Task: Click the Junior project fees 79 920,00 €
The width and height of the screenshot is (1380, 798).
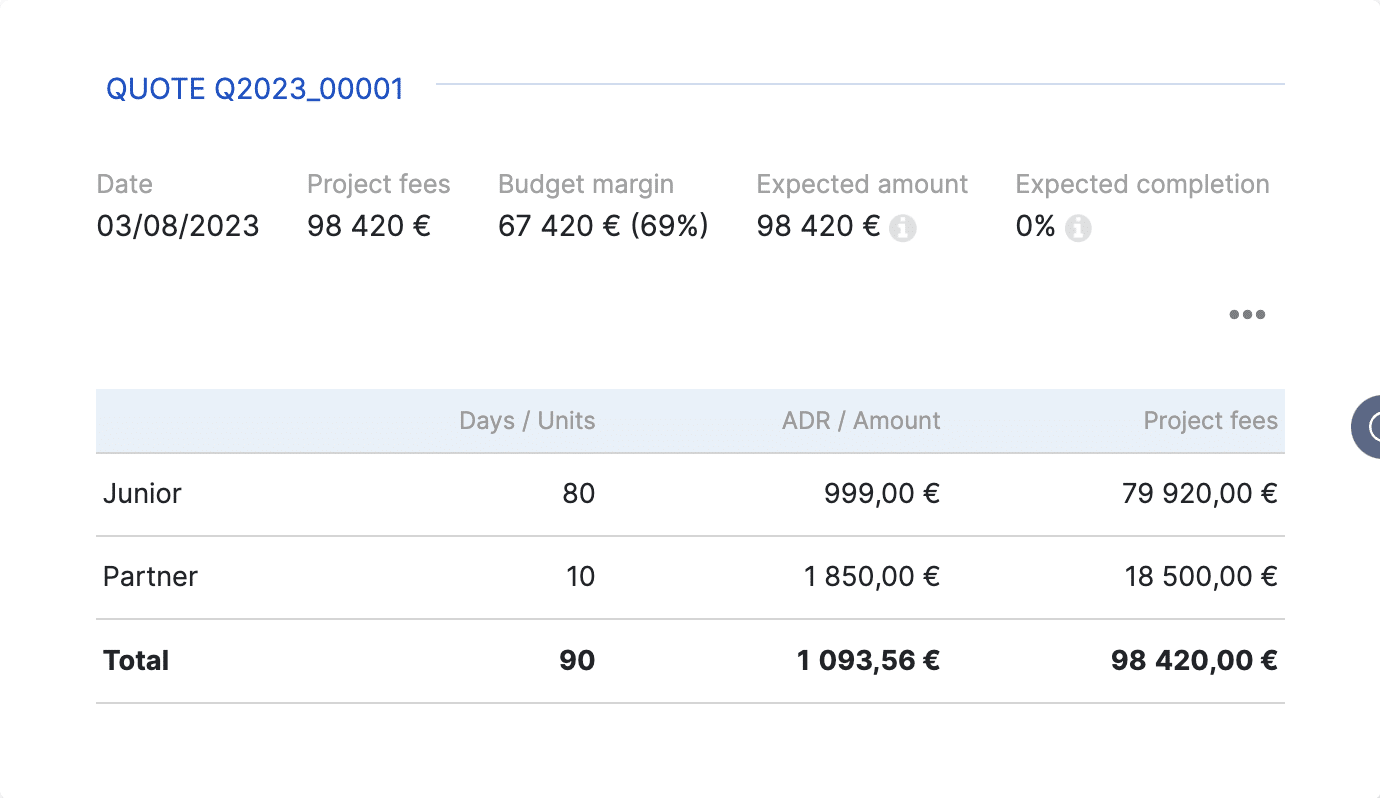Action: [x=1199, y=494]
